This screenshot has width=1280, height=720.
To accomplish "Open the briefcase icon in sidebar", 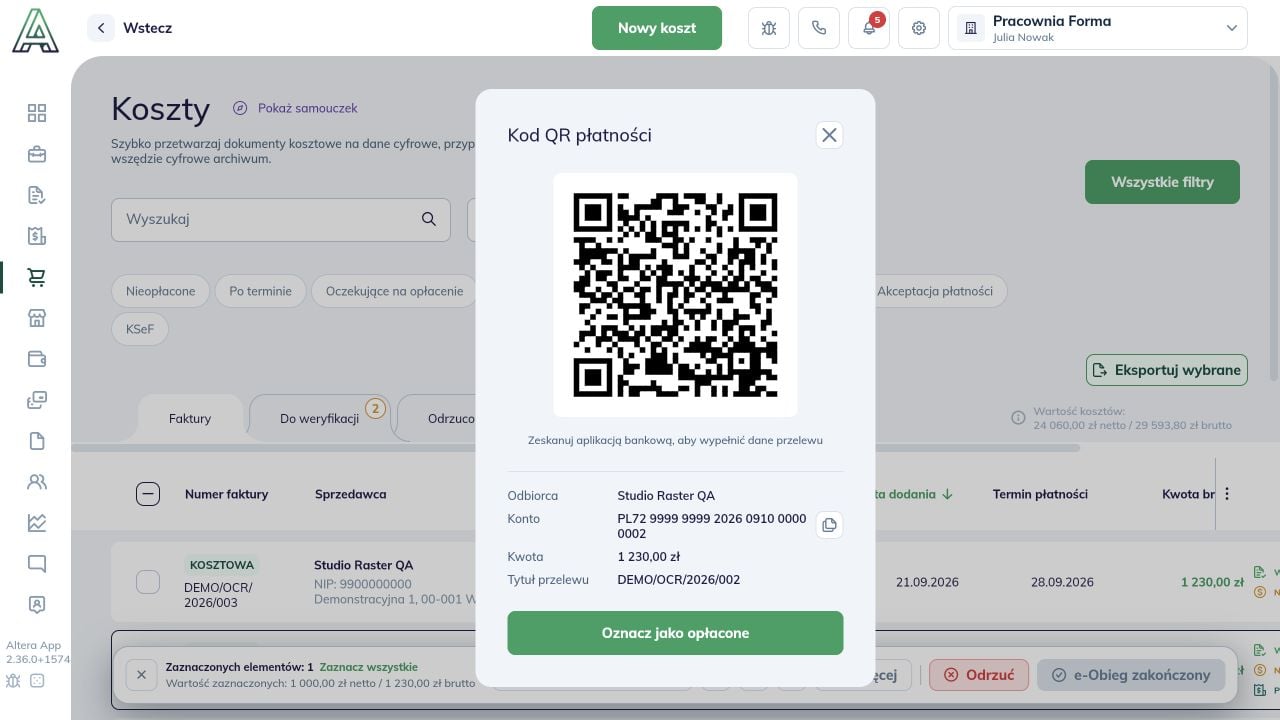I will click(x=37, y=154).
